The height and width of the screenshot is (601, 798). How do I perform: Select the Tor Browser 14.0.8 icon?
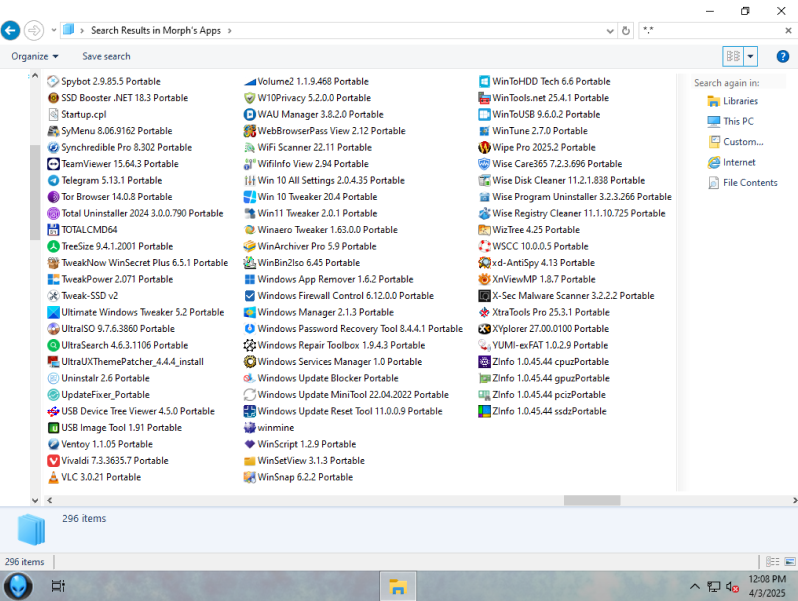tap(53, 197)
